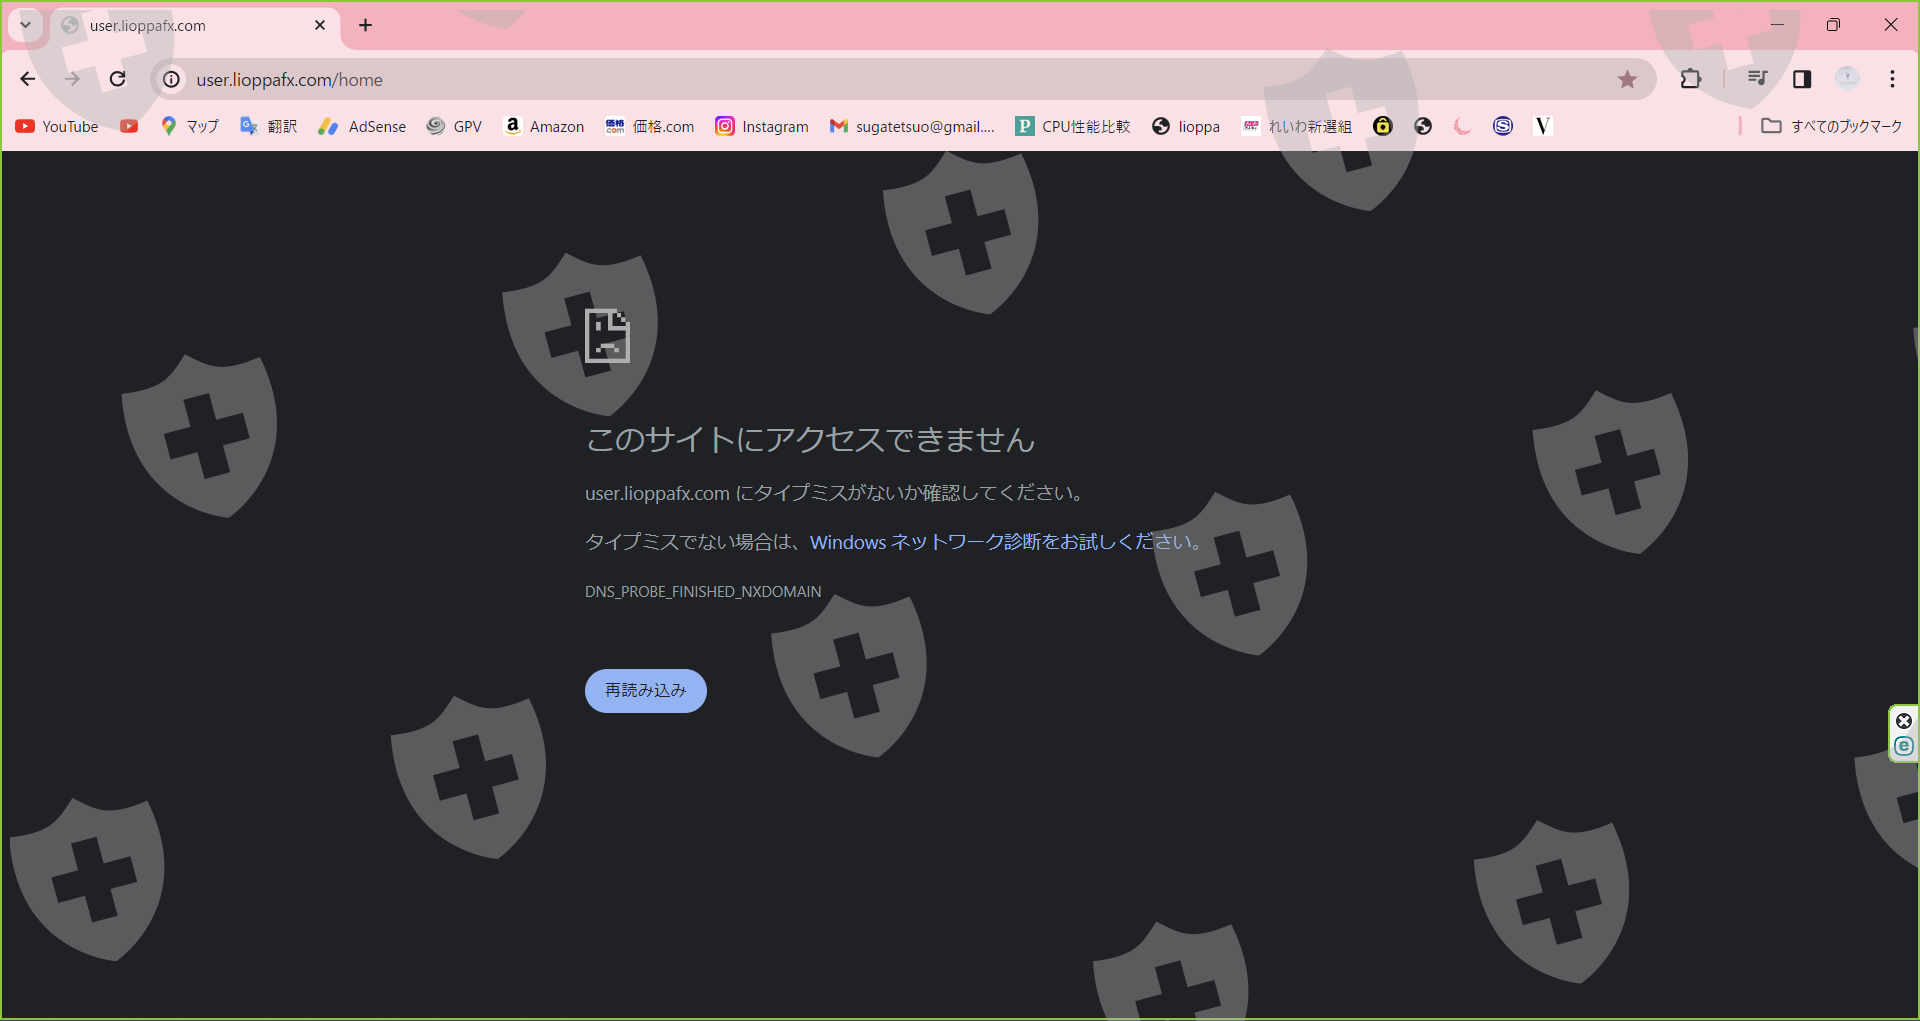Open the AdSense bookmark
This screenshot has height=1021, width=1920.
click(x=362, y=126)
